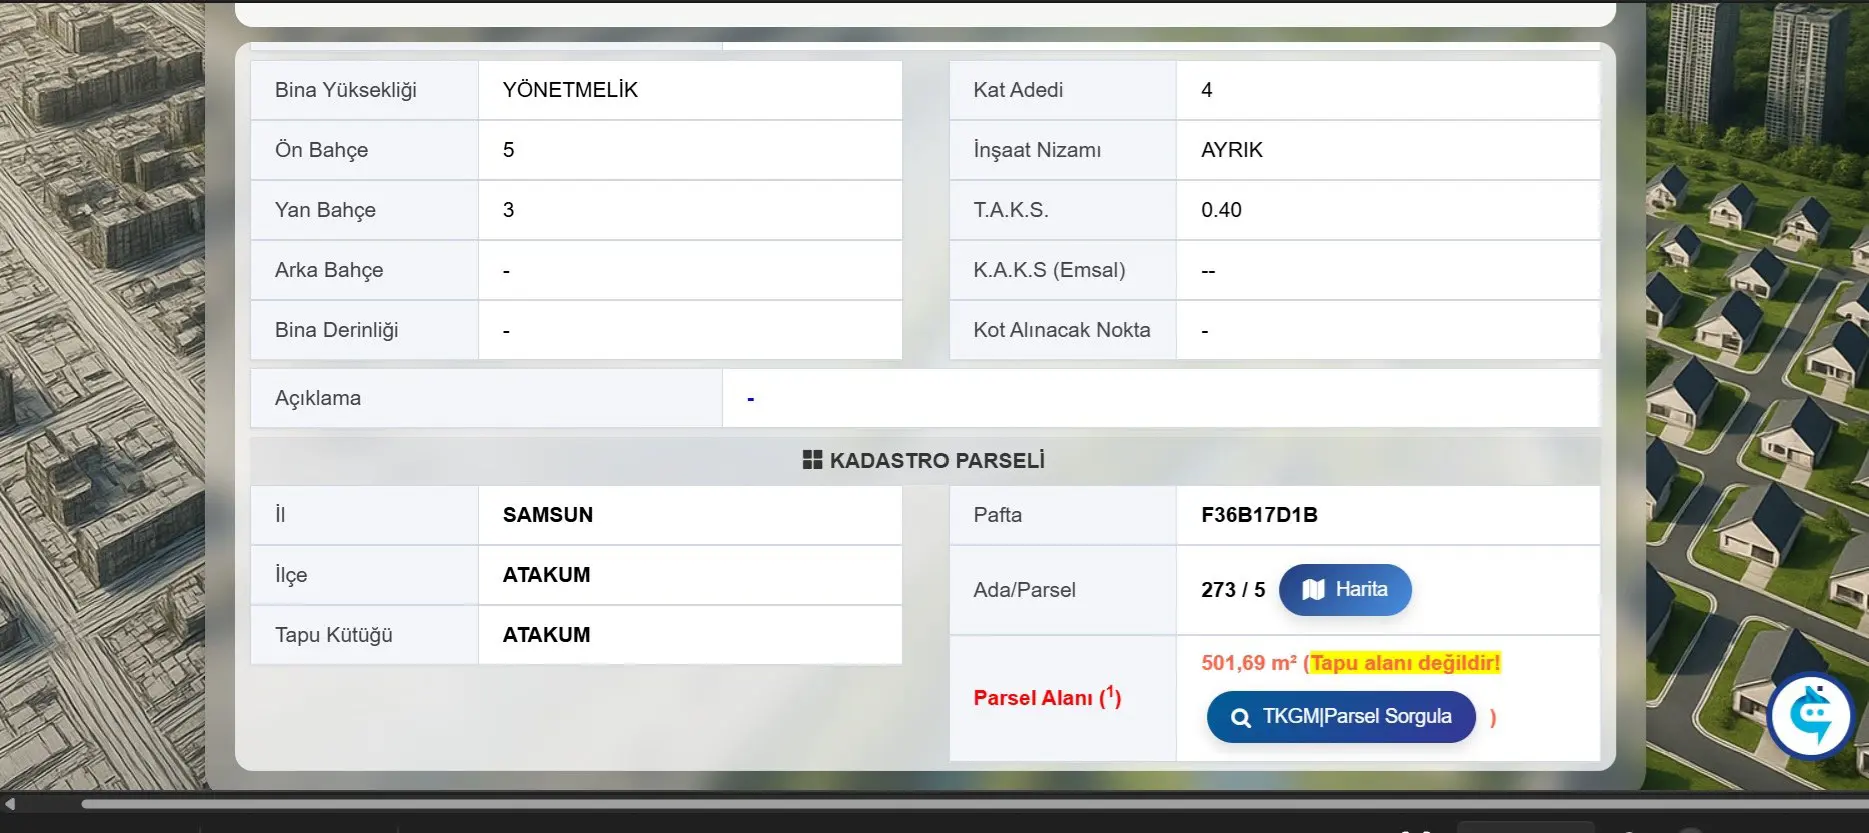Select the Pafta value F36B17D1B
Screen dimensions: 1869x833
pos(1259,515)
